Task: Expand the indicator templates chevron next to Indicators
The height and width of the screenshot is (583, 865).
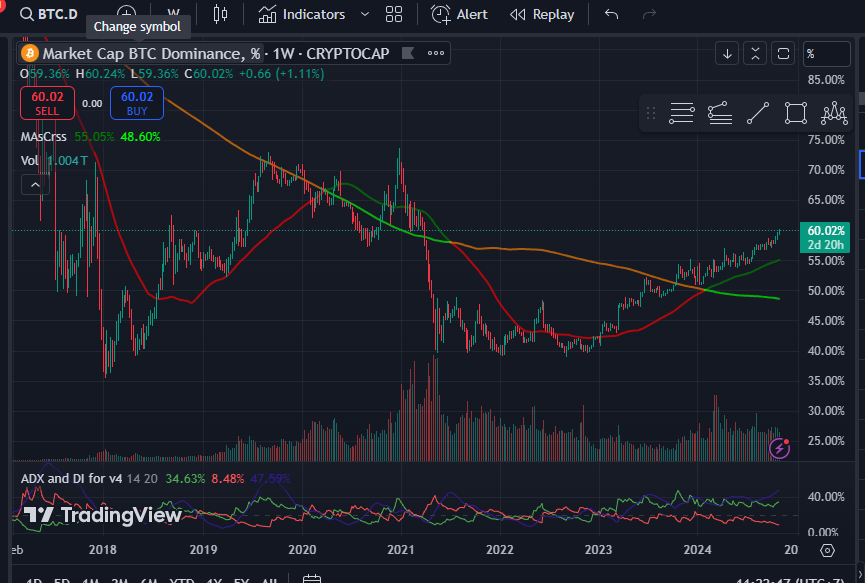Action: point(365,14)
